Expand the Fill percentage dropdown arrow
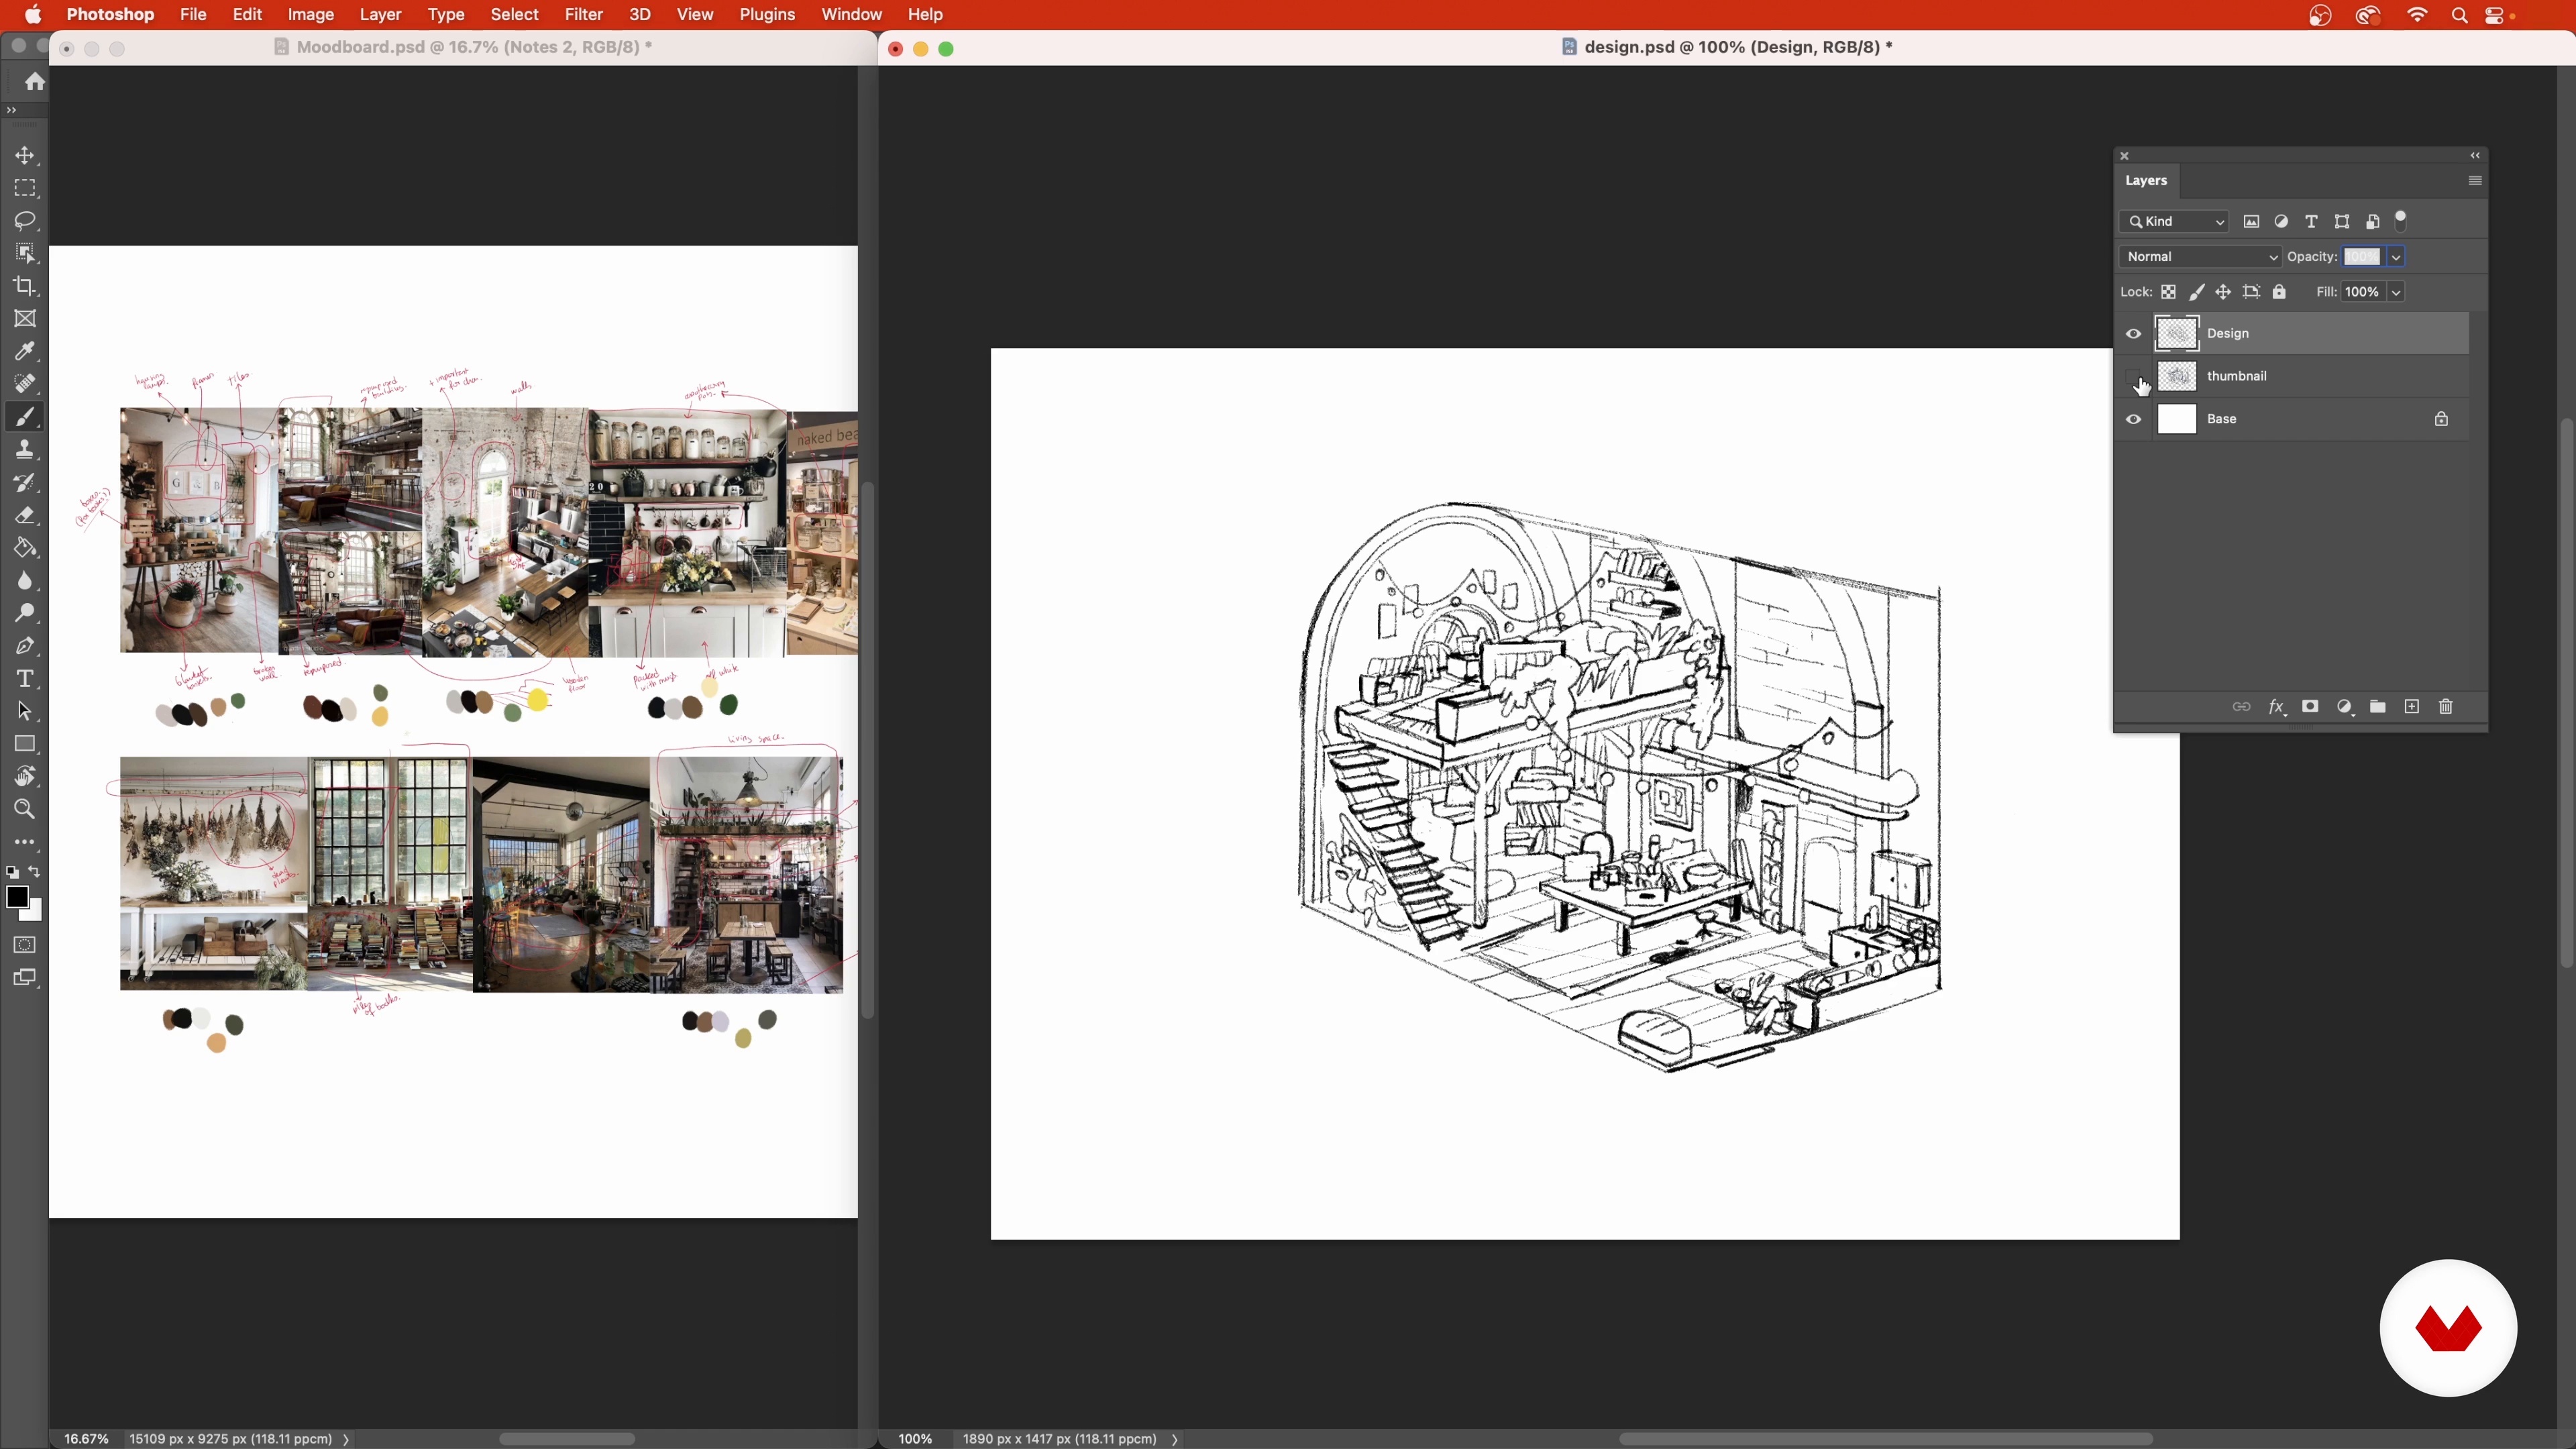The width and height of the screenshot is (2576, 1449). pyautogui.click(x=2396, y=292)
